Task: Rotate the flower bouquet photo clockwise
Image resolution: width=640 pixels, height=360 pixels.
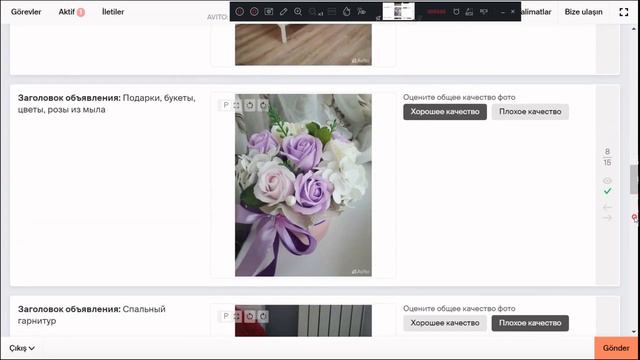Action: [x=263, y=105]
